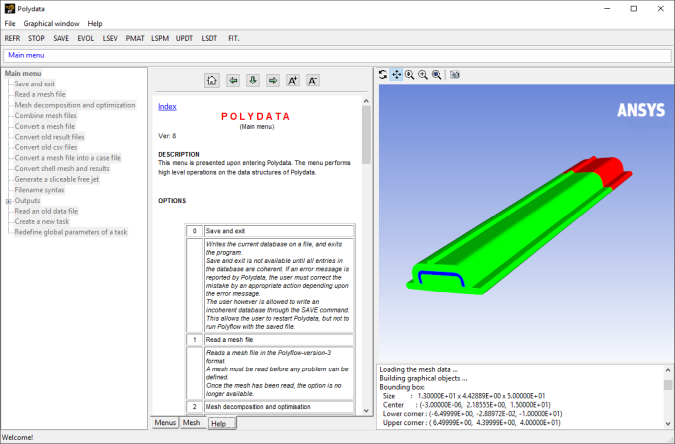Click the green down arrow help icon
The width and height of the screenshot is (675, 444).
[252, 80]
